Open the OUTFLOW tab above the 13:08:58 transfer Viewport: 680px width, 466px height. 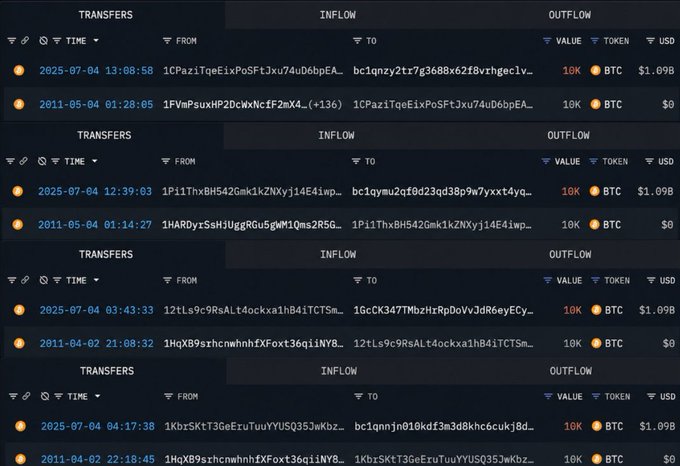(569, 15)
